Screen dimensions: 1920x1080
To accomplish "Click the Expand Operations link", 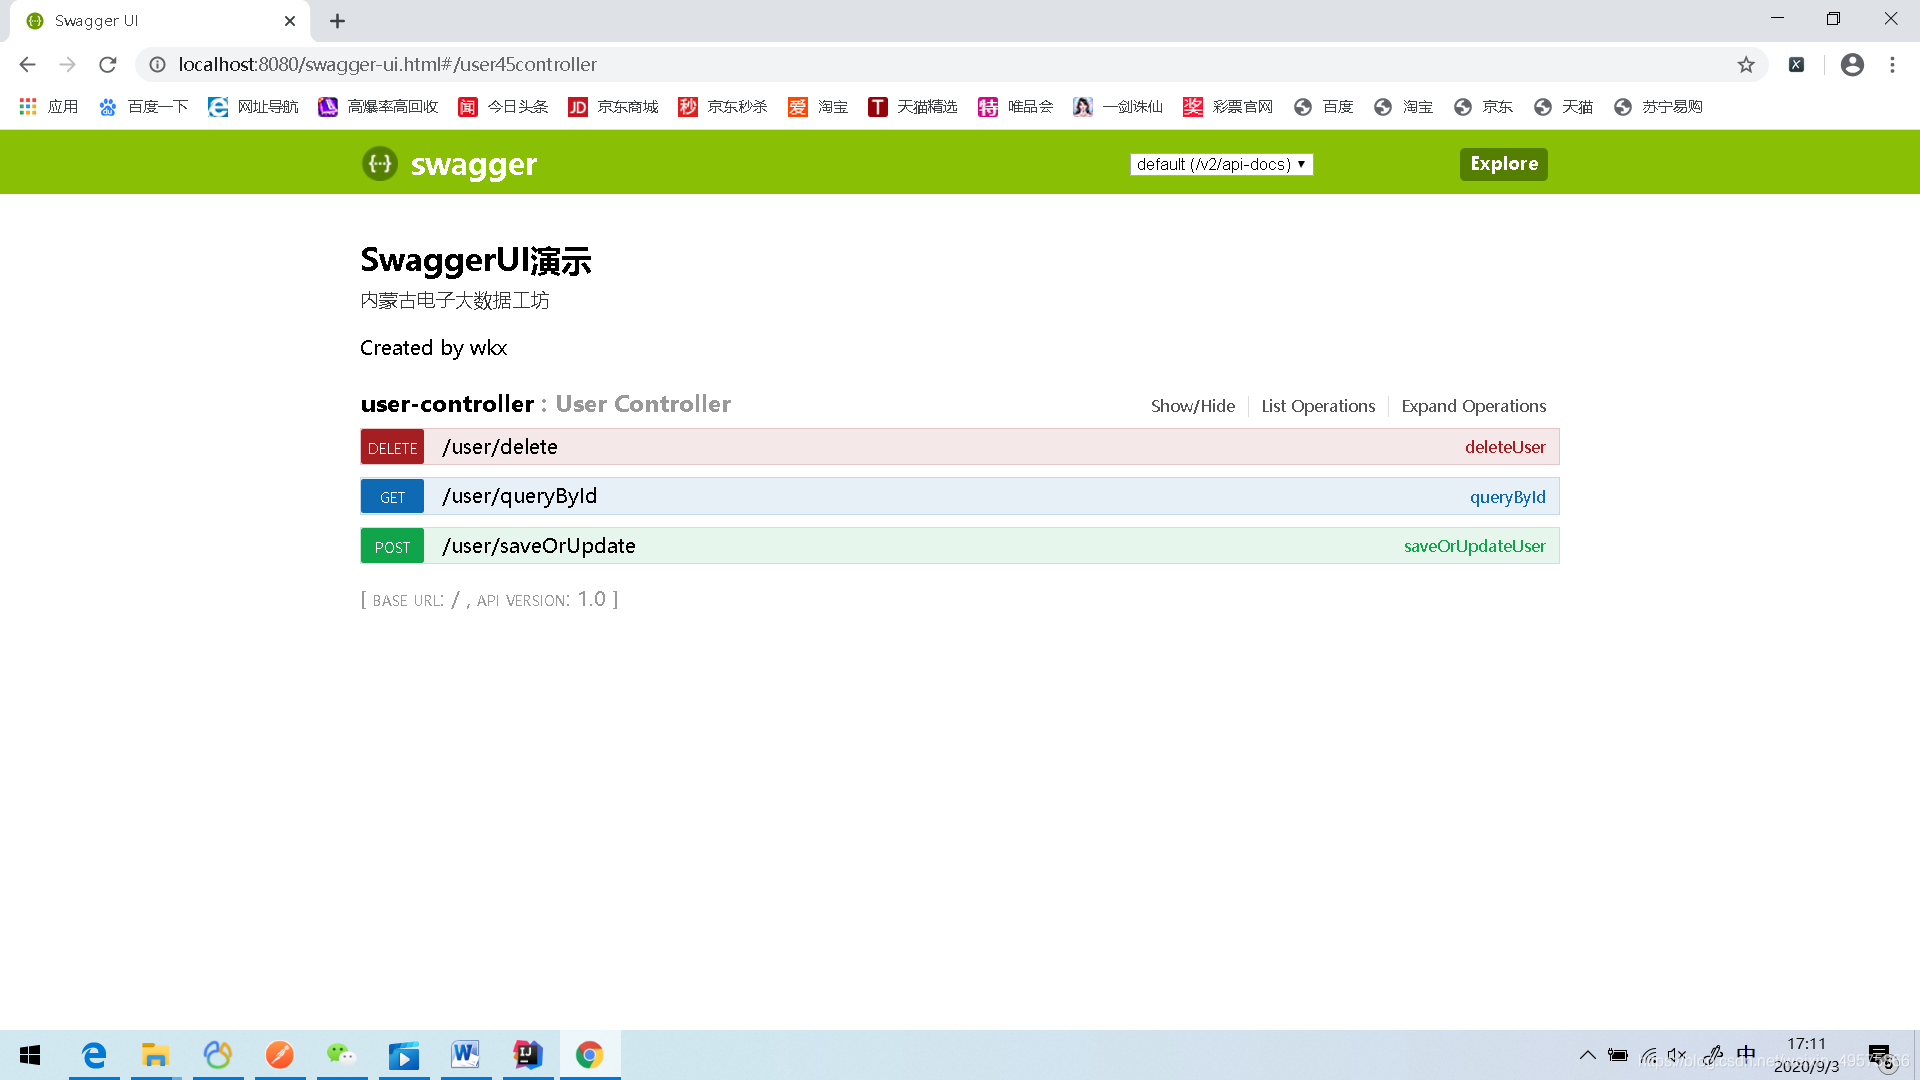I will coord(1473,406).
